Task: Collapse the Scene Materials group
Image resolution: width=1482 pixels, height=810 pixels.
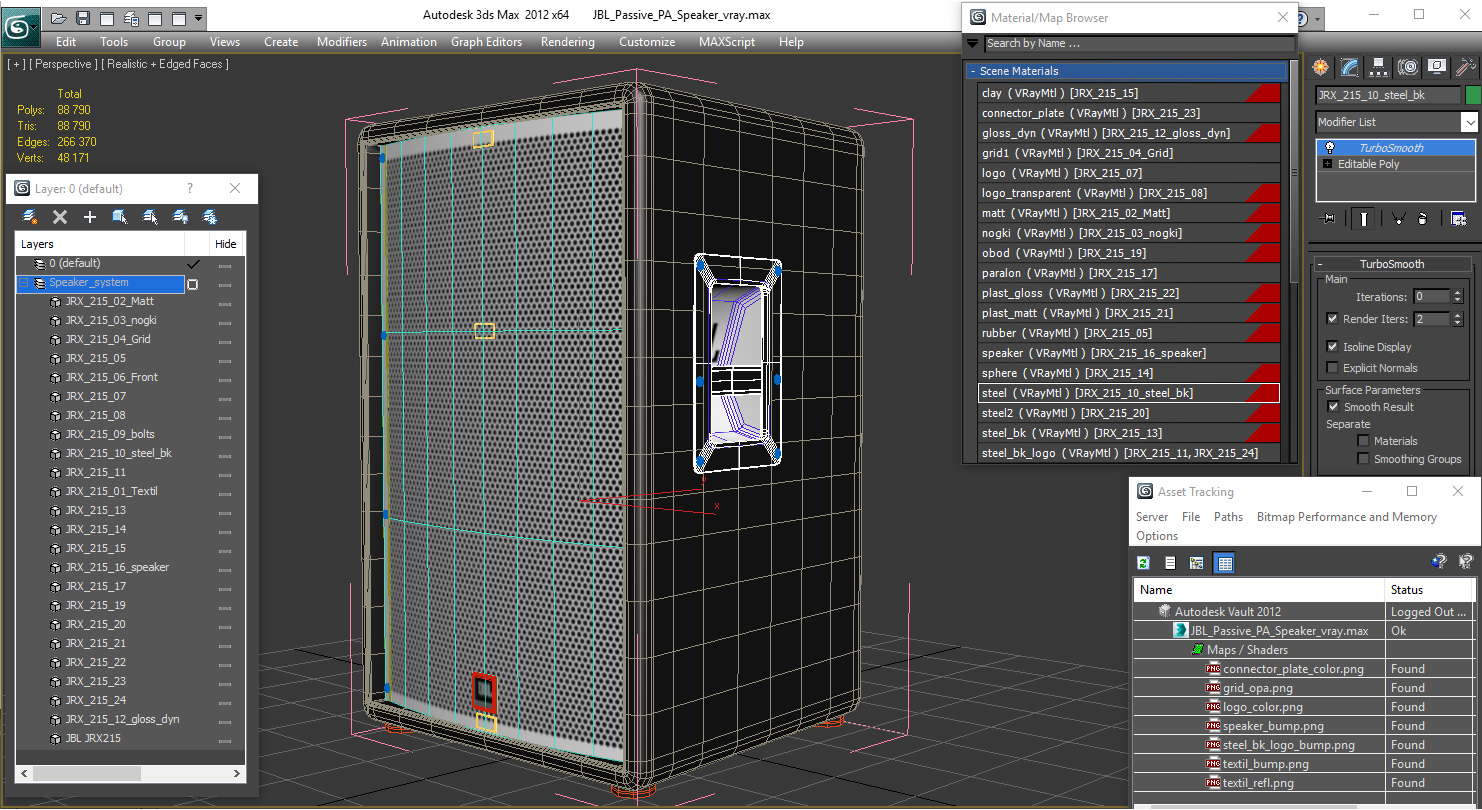Action: pos(972,71)
